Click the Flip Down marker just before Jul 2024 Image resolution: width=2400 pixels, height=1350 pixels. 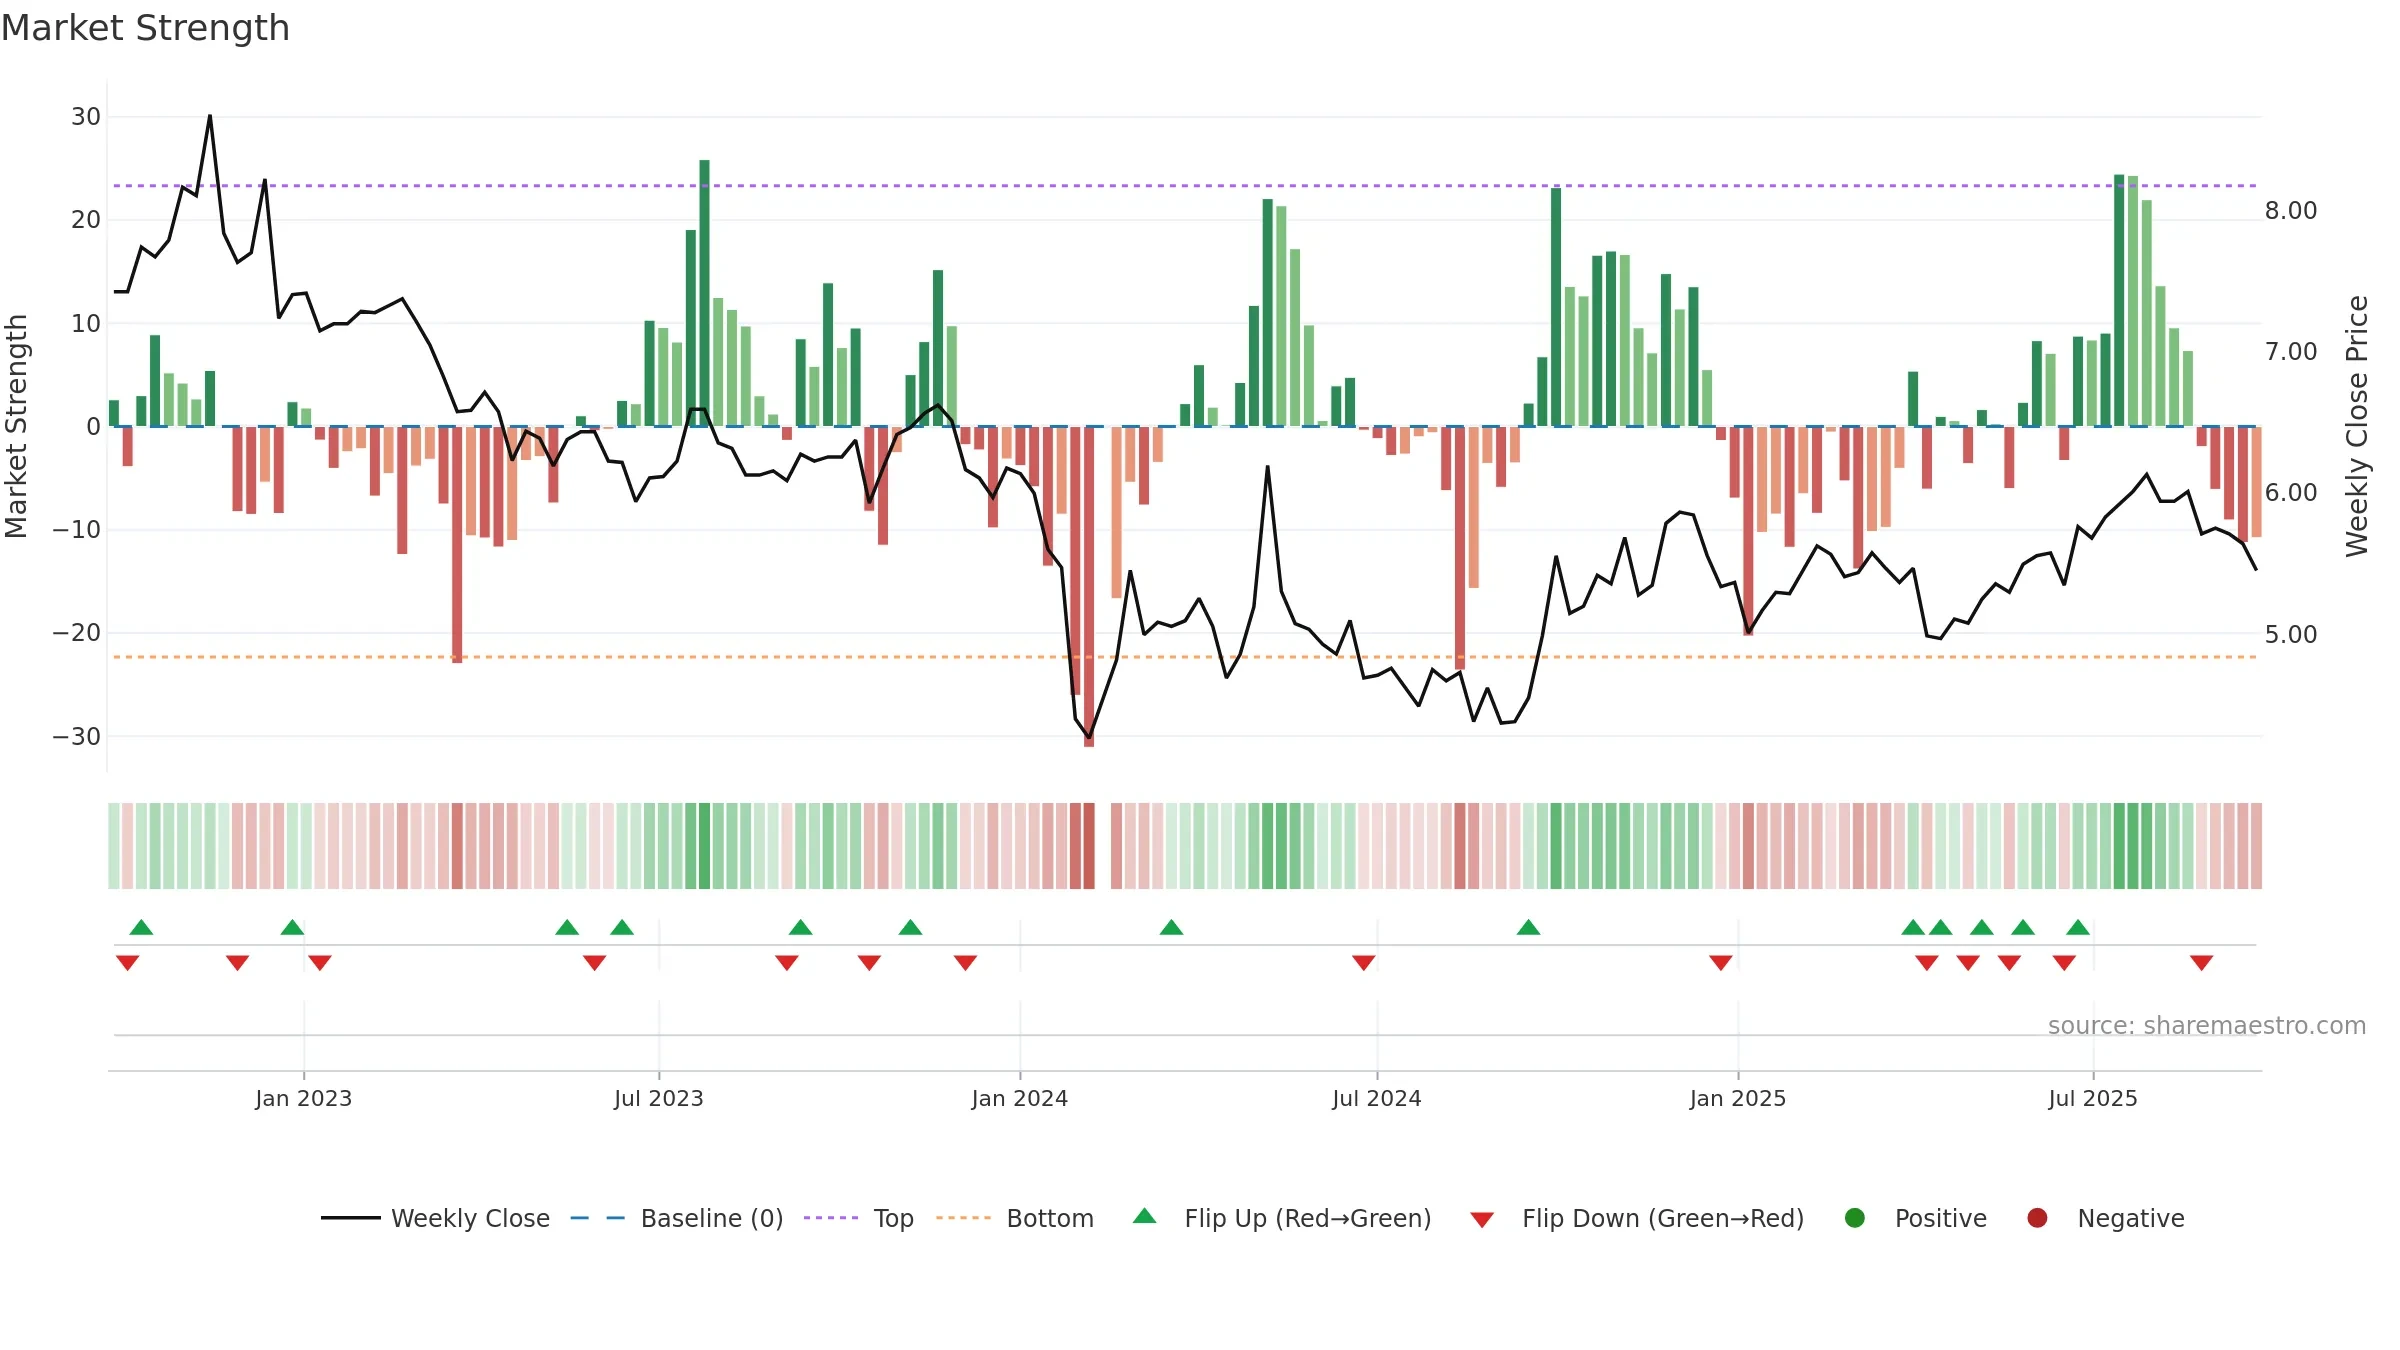[1363, 962]
